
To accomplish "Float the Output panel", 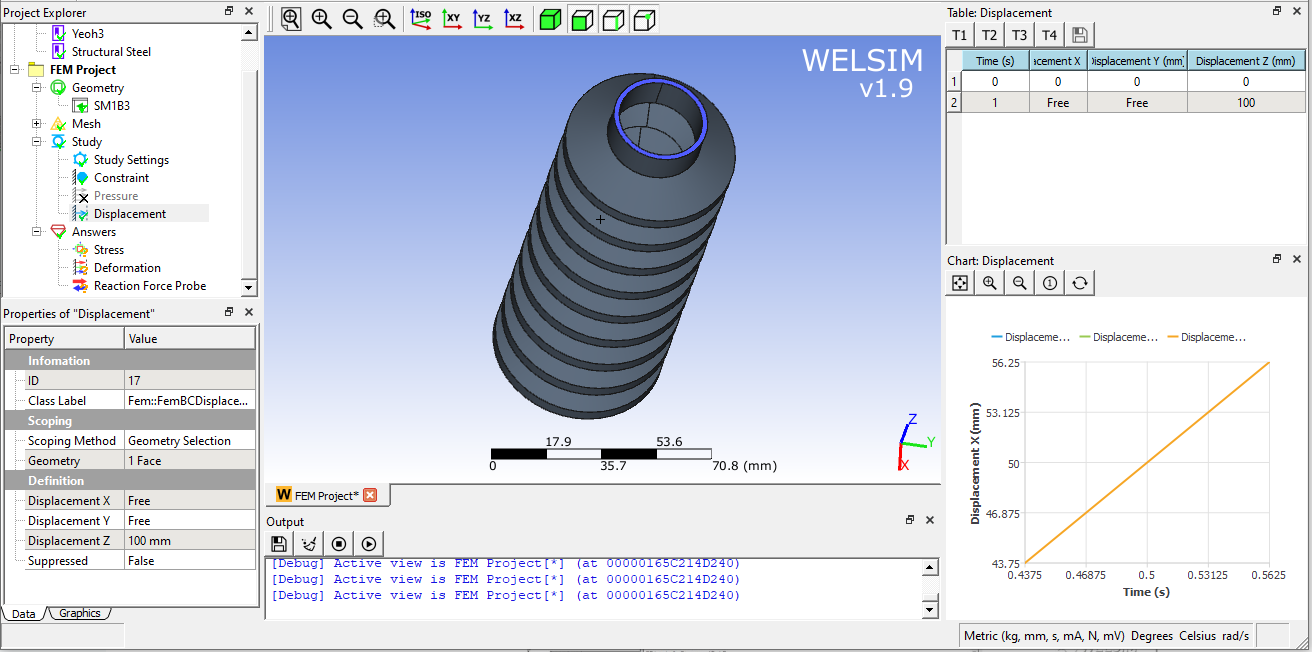I will (910, 520).
